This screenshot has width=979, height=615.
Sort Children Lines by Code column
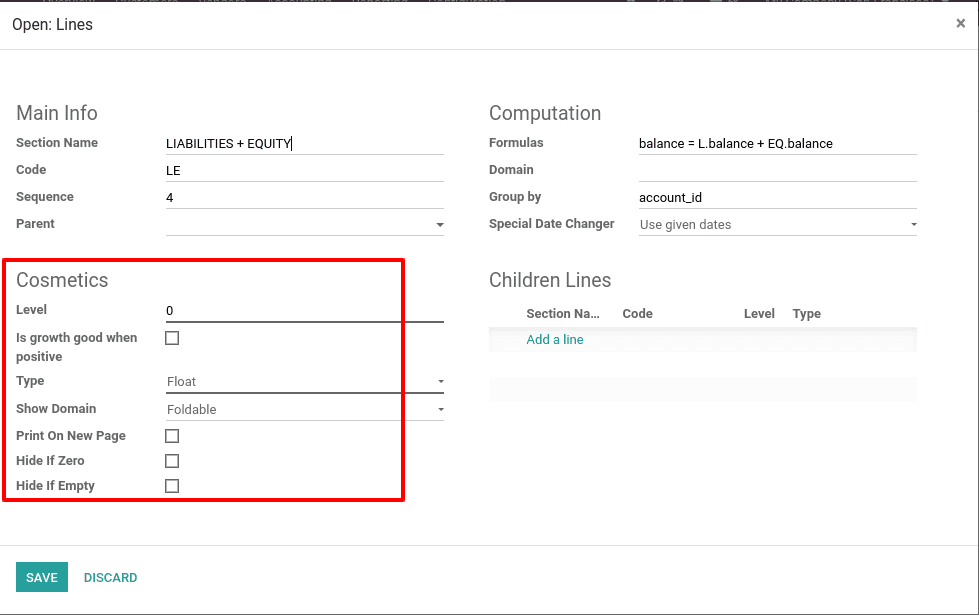(x=637, y=313)
